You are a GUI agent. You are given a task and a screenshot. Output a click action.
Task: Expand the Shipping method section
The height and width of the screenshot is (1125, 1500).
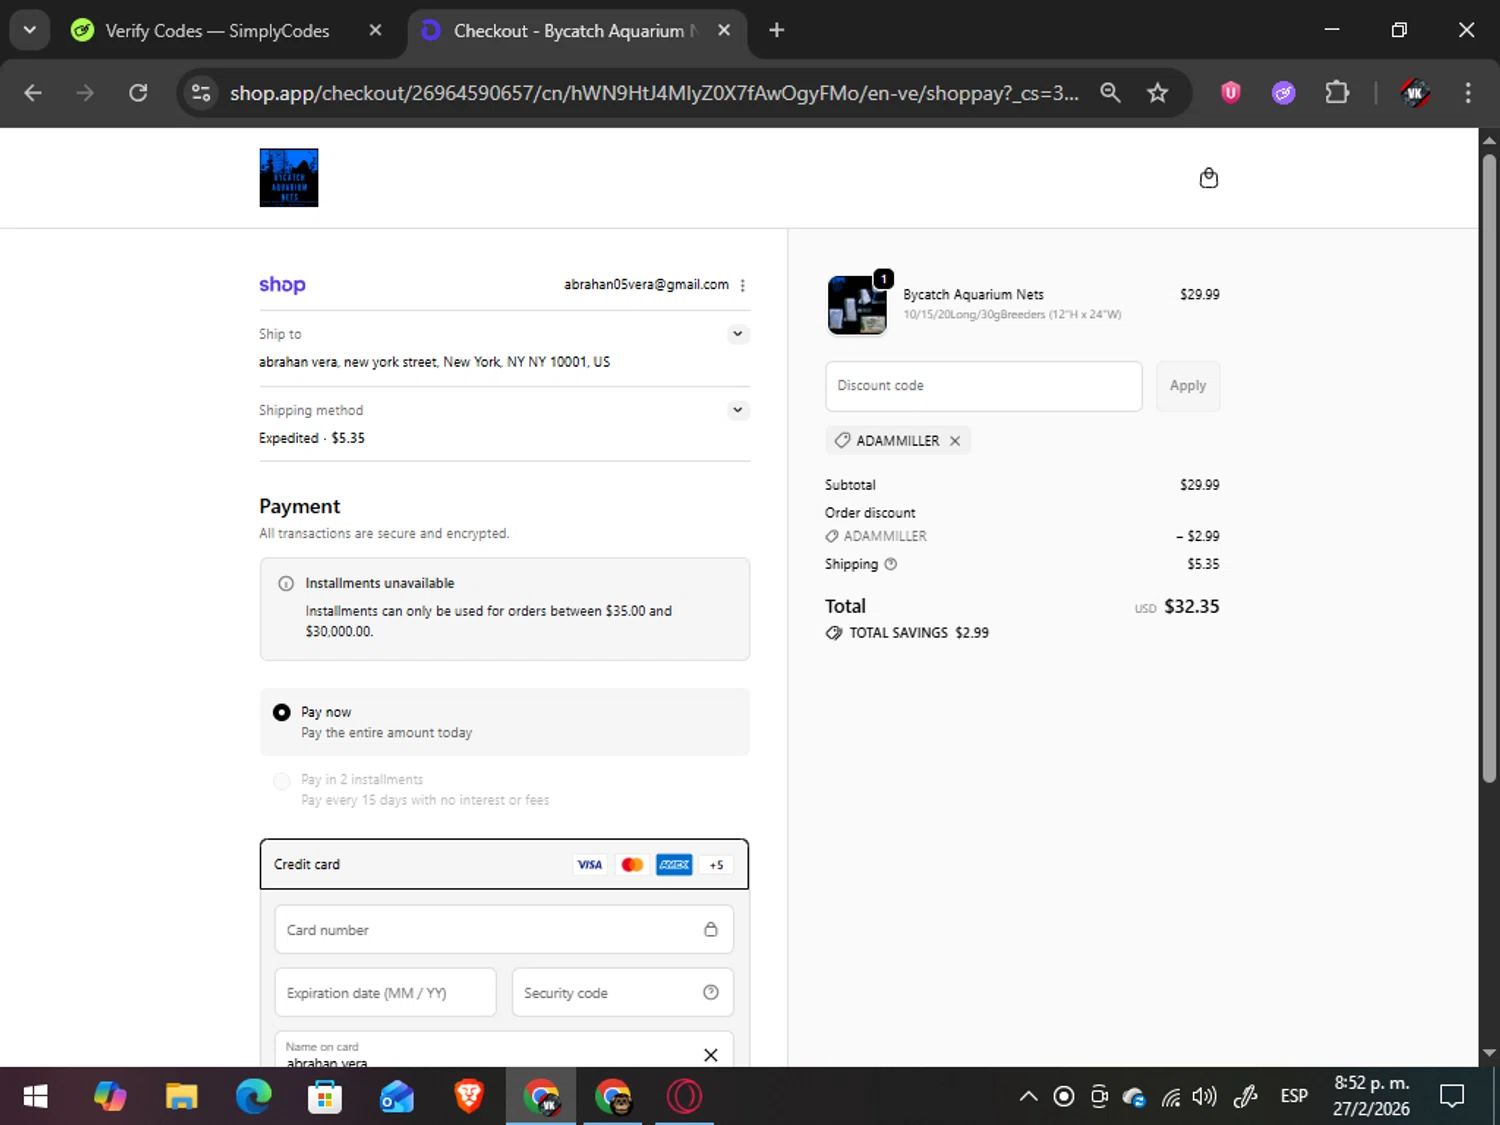(738, 410)
